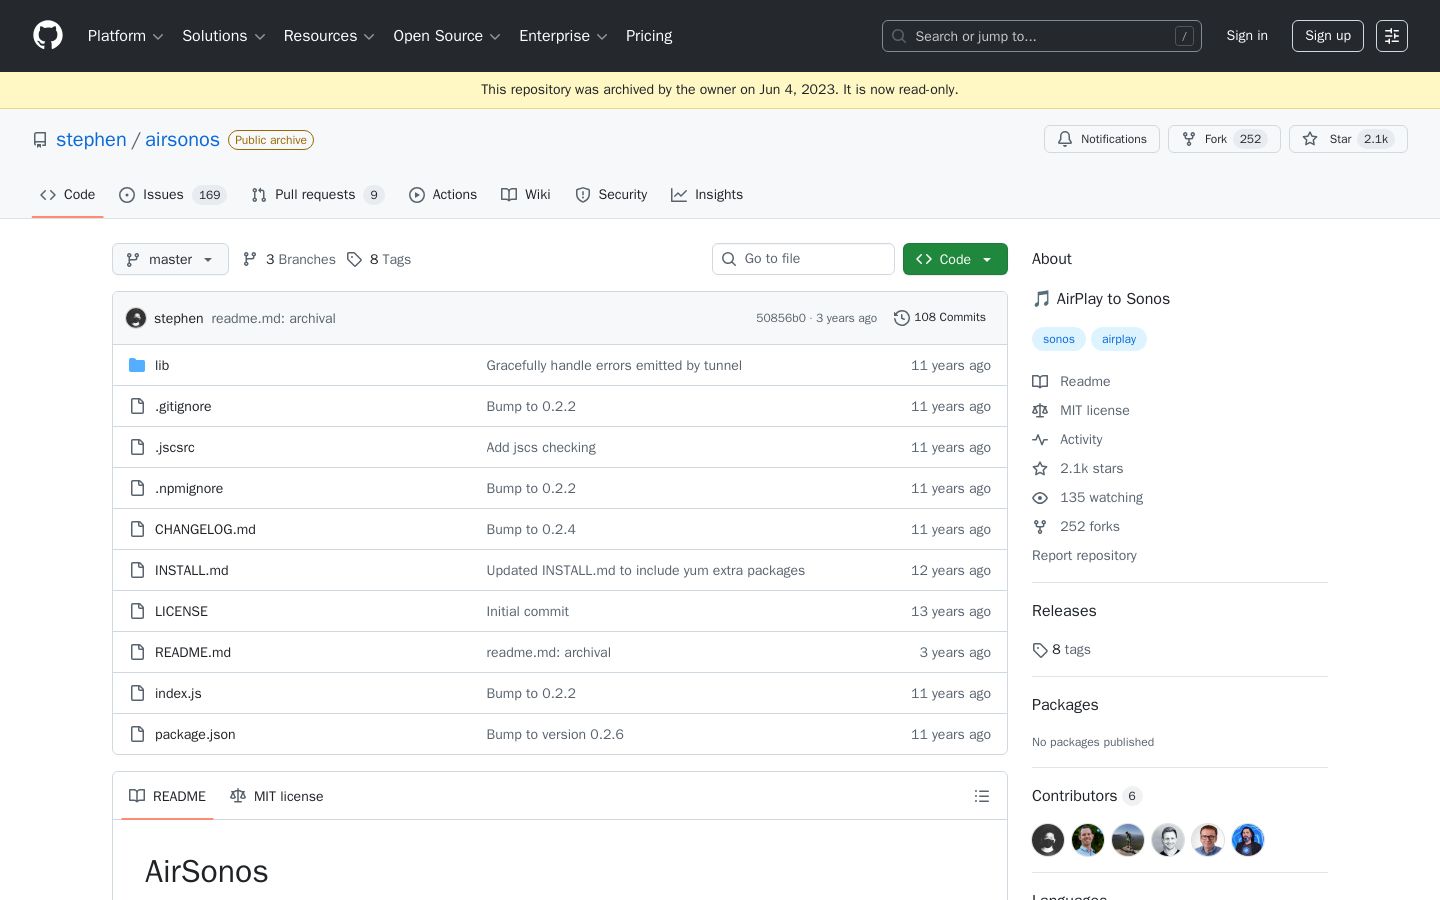Image resolution: width=1440 pixels, height=900 pixels.
Task: Click the Report repository link
Action: 1084,555
